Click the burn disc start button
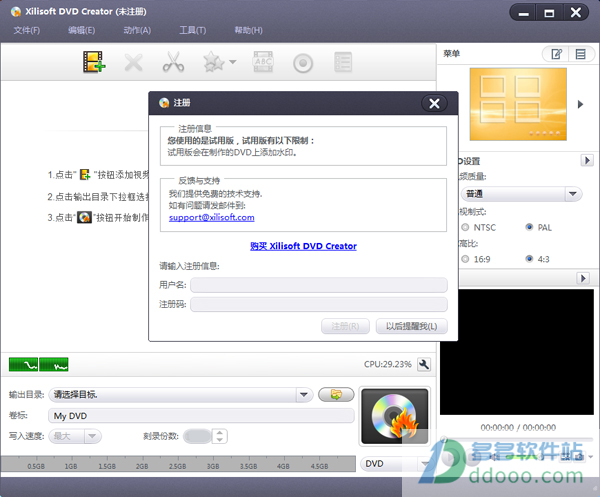 coord(395,417)
